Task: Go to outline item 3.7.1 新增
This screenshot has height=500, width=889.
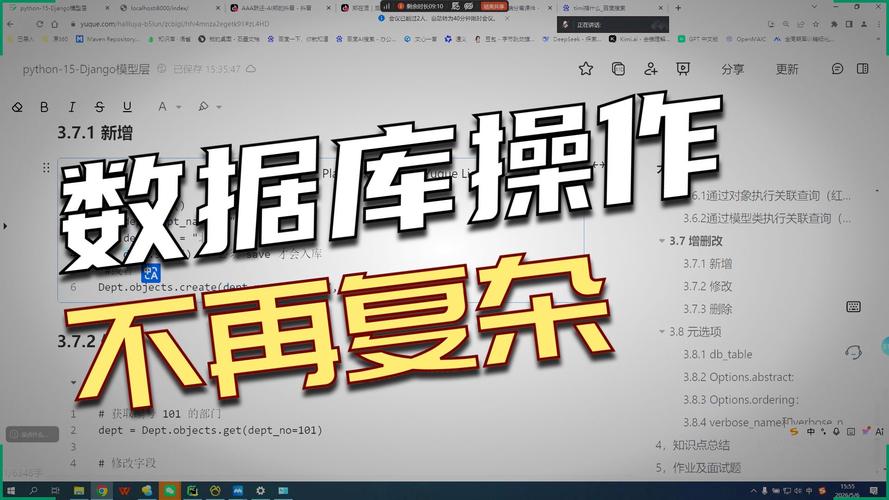Action: click(x=707, y=264)
